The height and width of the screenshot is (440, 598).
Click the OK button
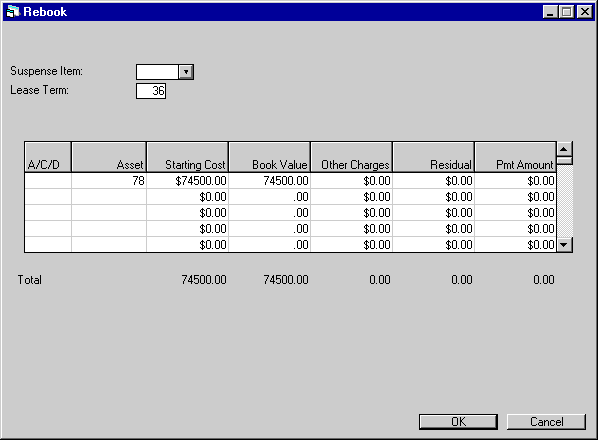[458, 422]
